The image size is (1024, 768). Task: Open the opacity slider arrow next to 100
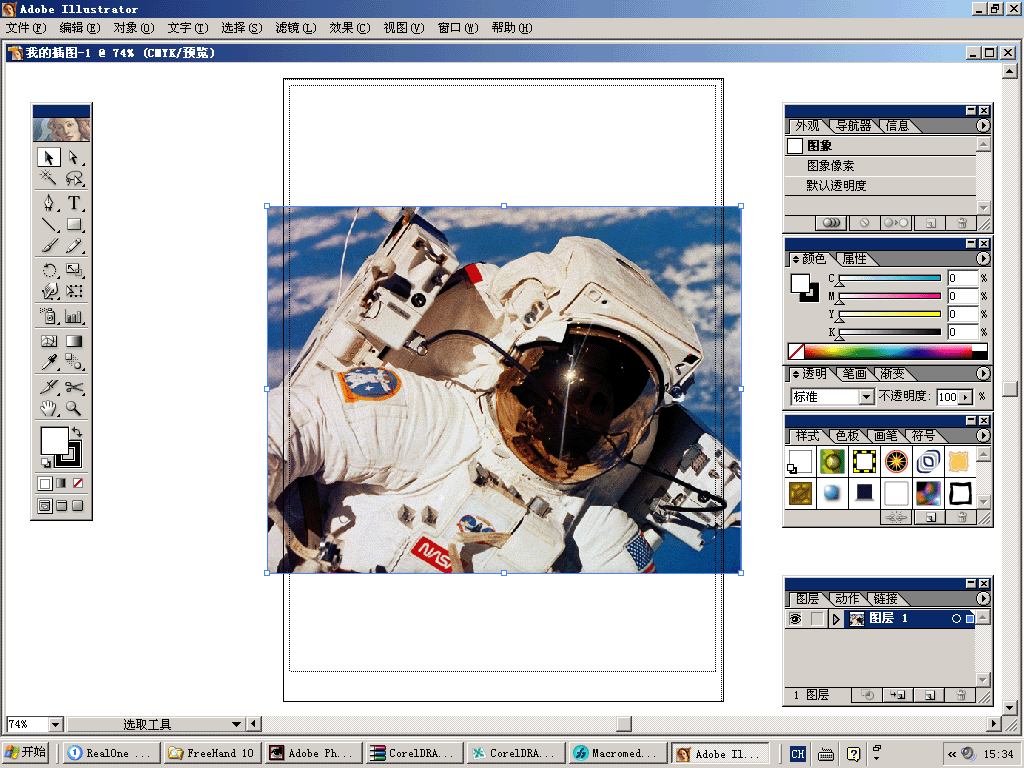pyautogui.click(x=965, y=396)
